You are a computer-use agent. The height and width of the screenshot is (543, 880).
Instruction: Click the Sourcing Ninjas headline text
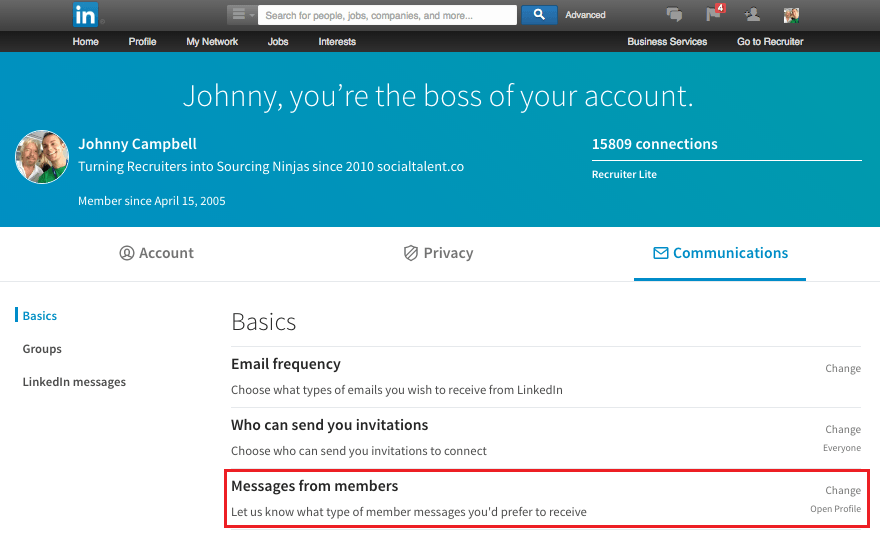(271, 167)
